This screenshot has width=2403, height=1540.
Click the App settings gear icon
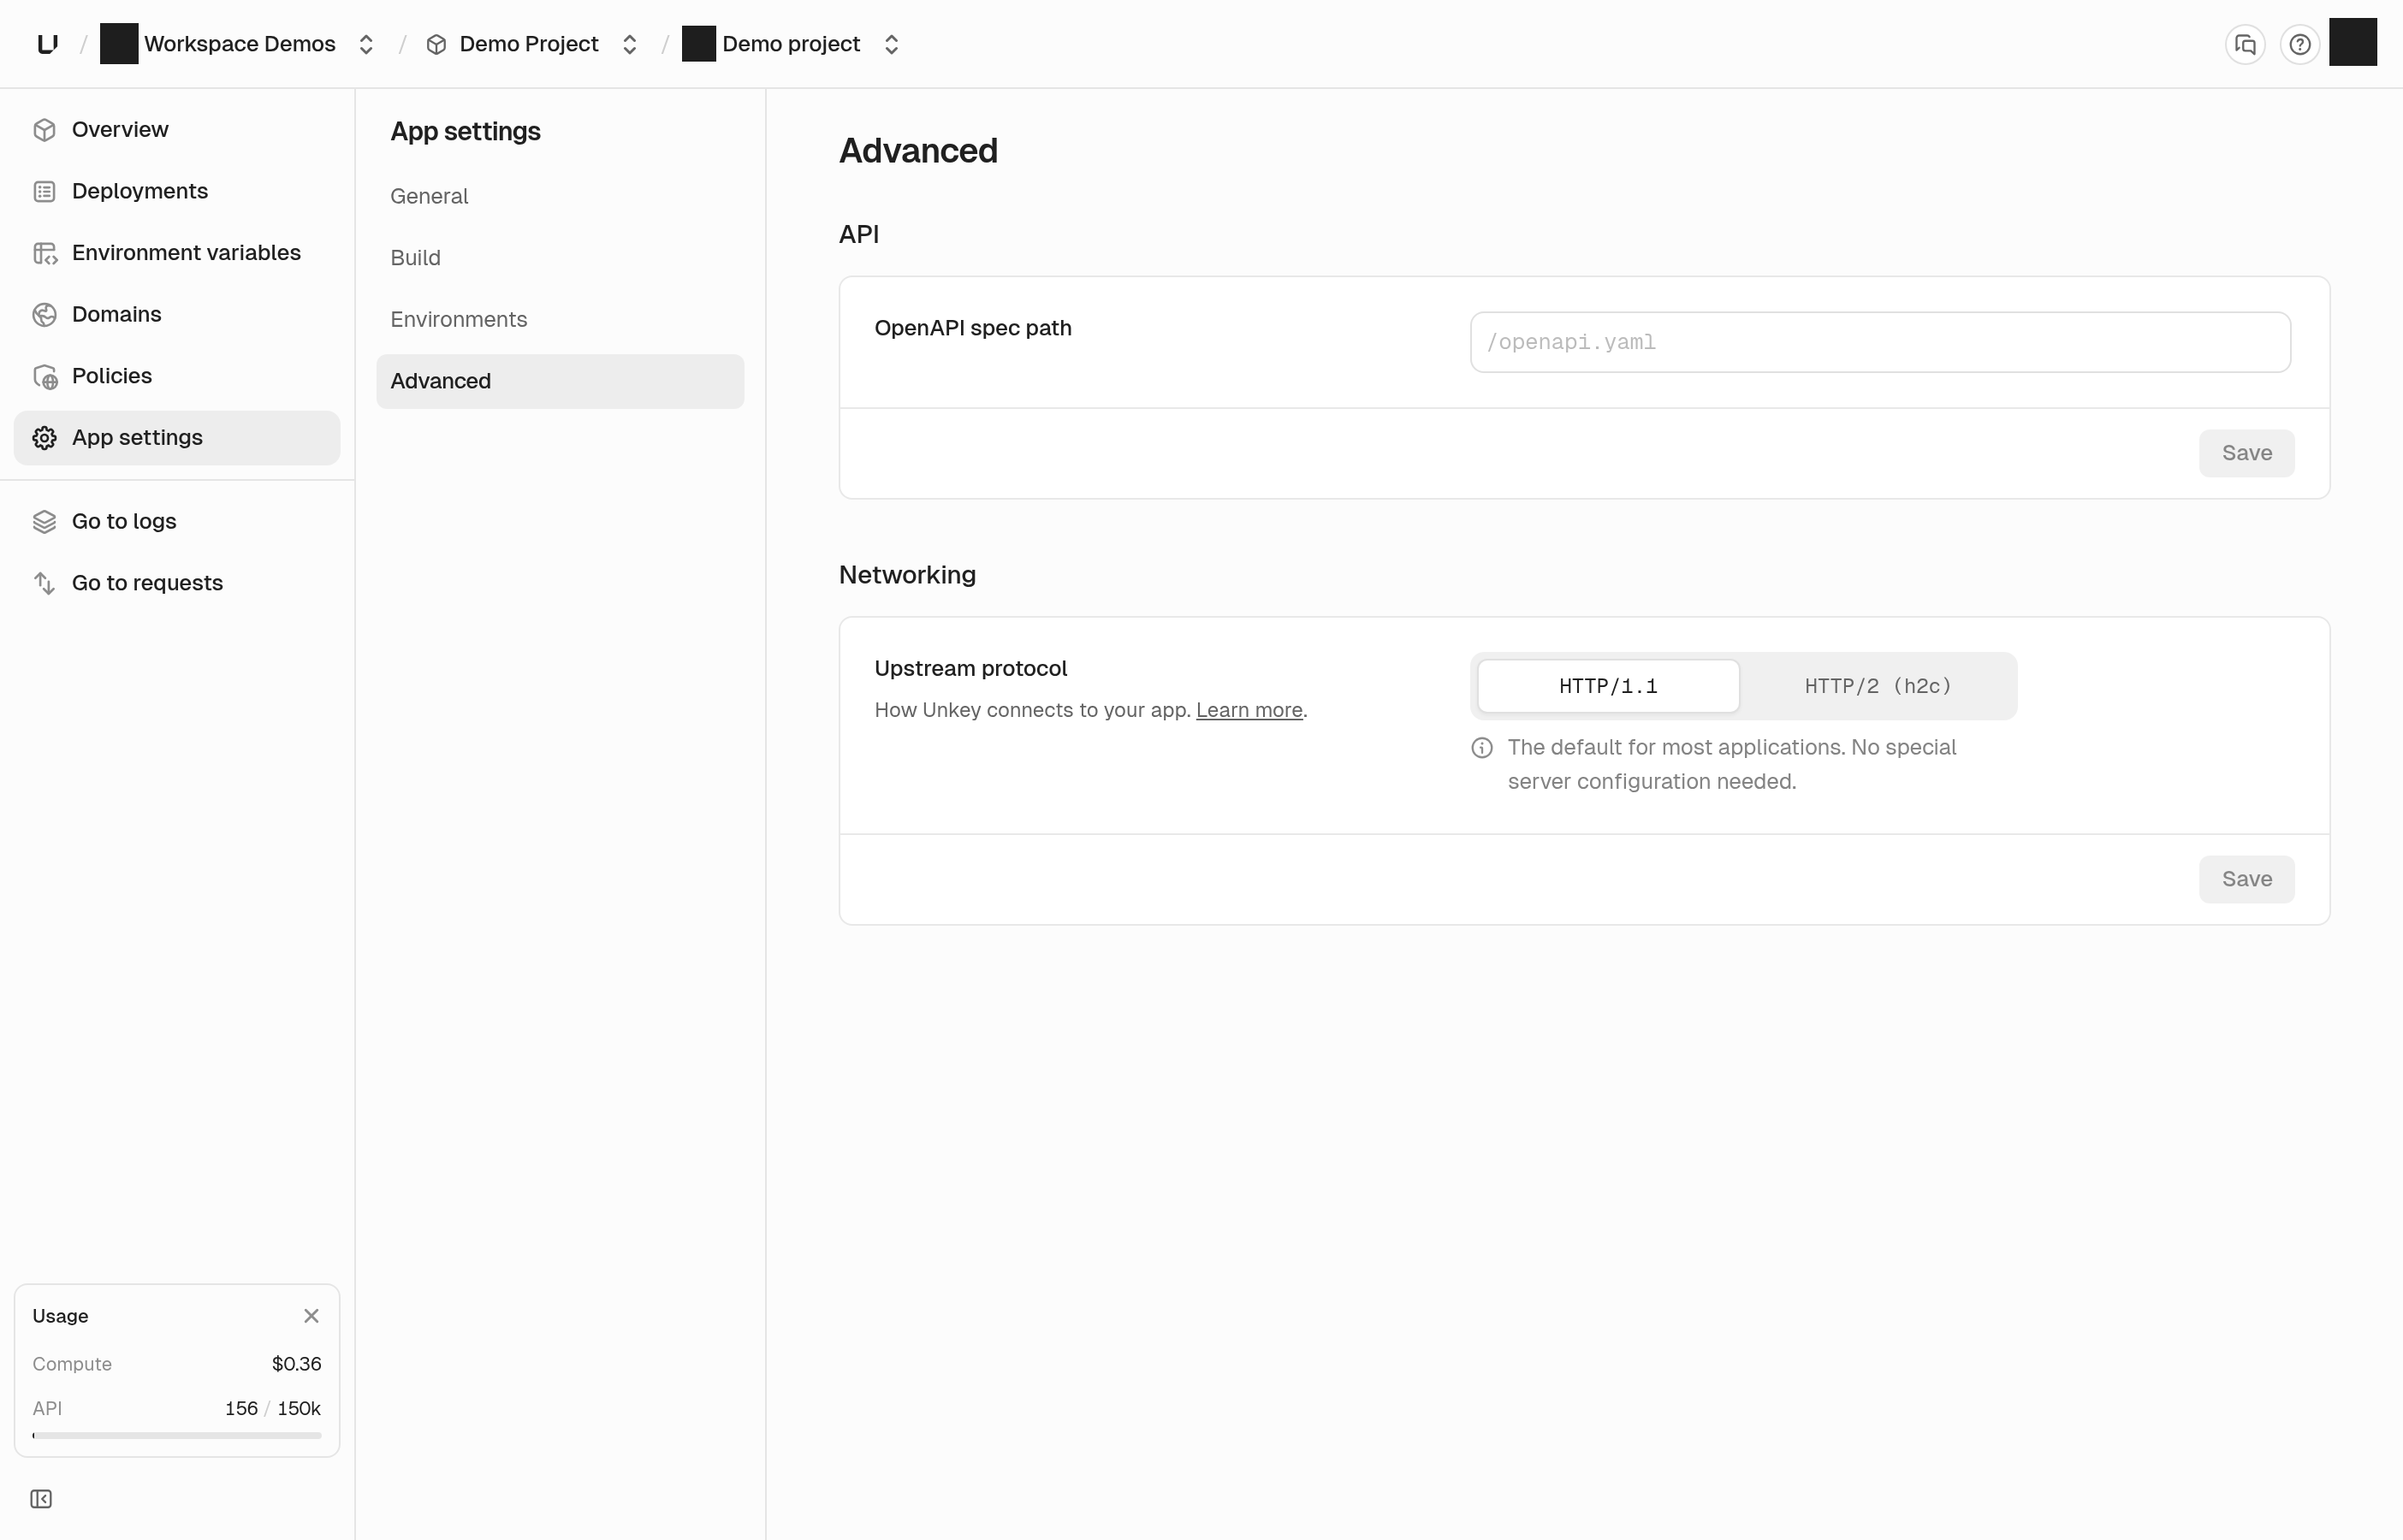(44, 438)
